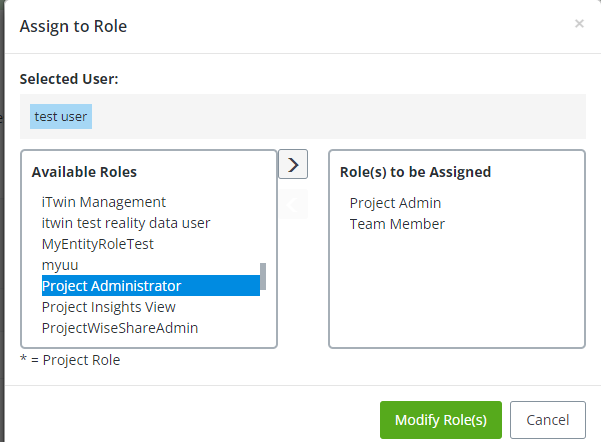
Task: Select iTwin Management in Available Roles
Action: [103, 202]
